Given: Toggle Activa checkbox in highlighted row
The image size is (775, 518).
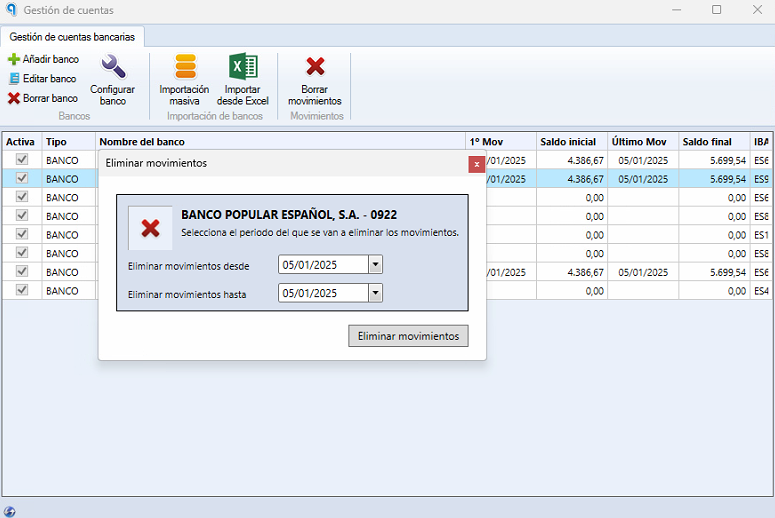Looking at the screenshot, I should click(22, 178).
